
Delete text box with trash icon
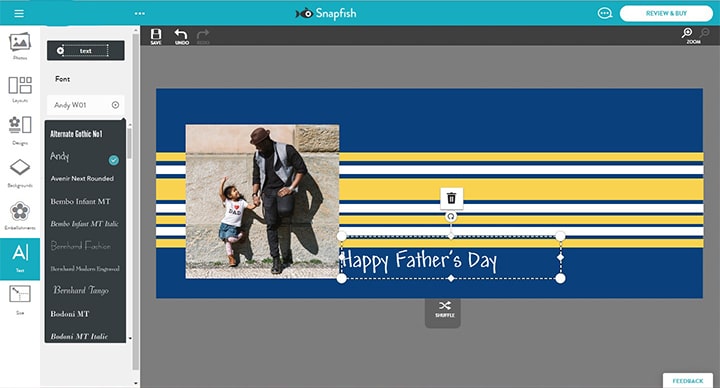pos(451,198)
